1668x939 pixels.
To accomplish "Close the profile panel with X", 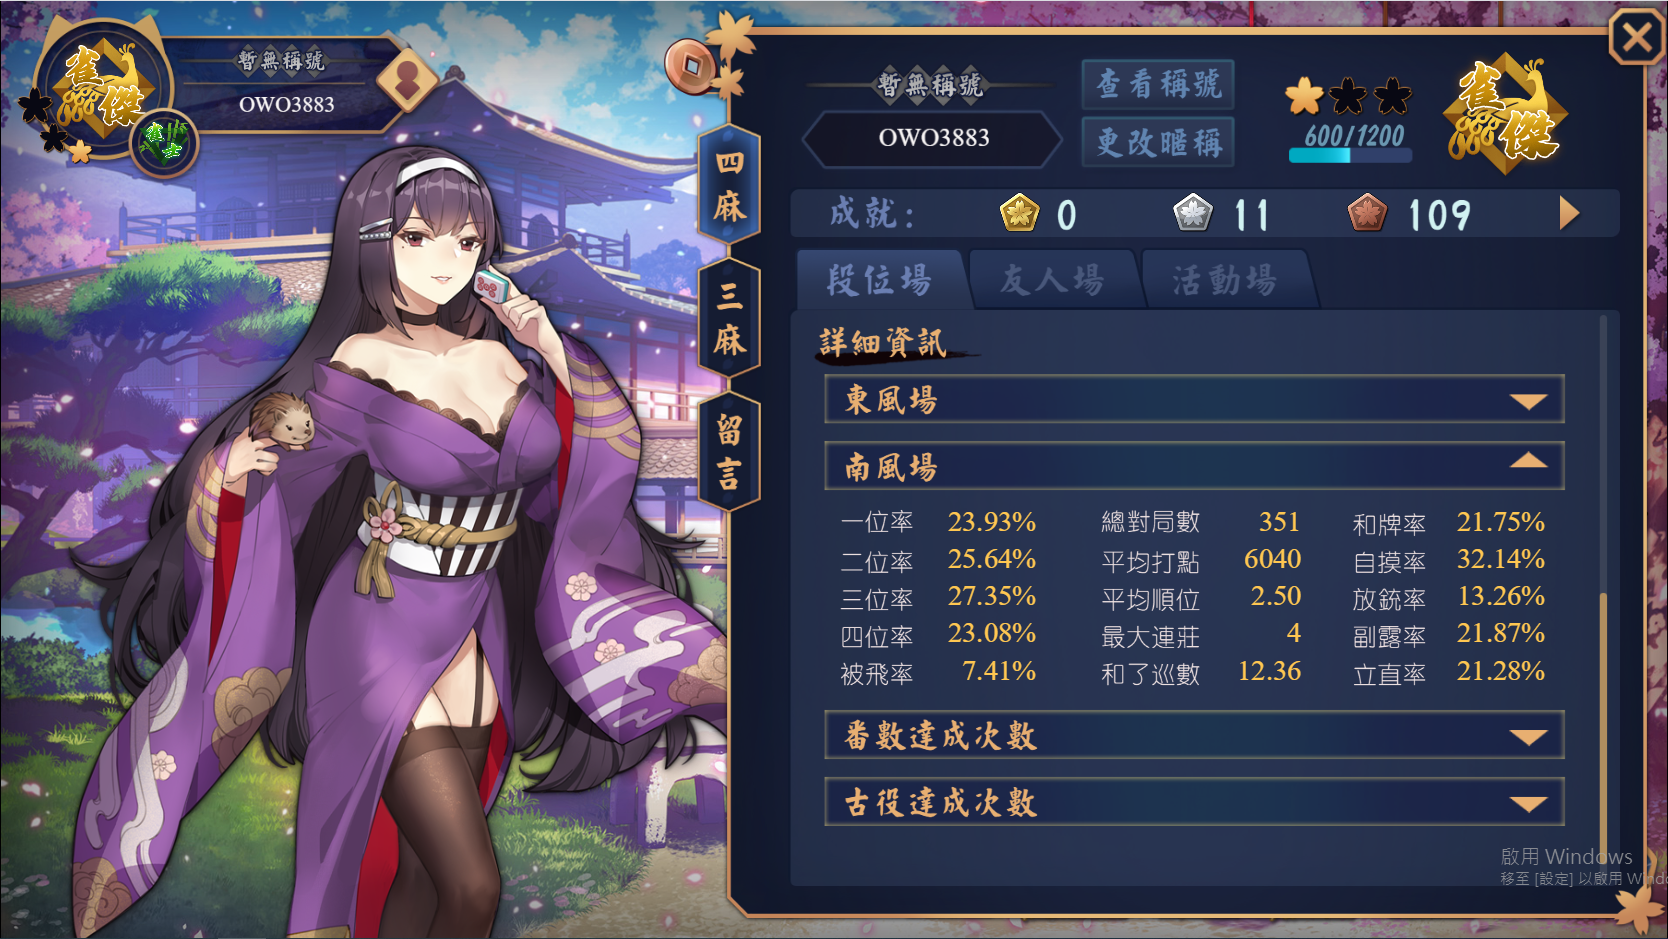I will pyautogui.click(x=1637, y=38).
